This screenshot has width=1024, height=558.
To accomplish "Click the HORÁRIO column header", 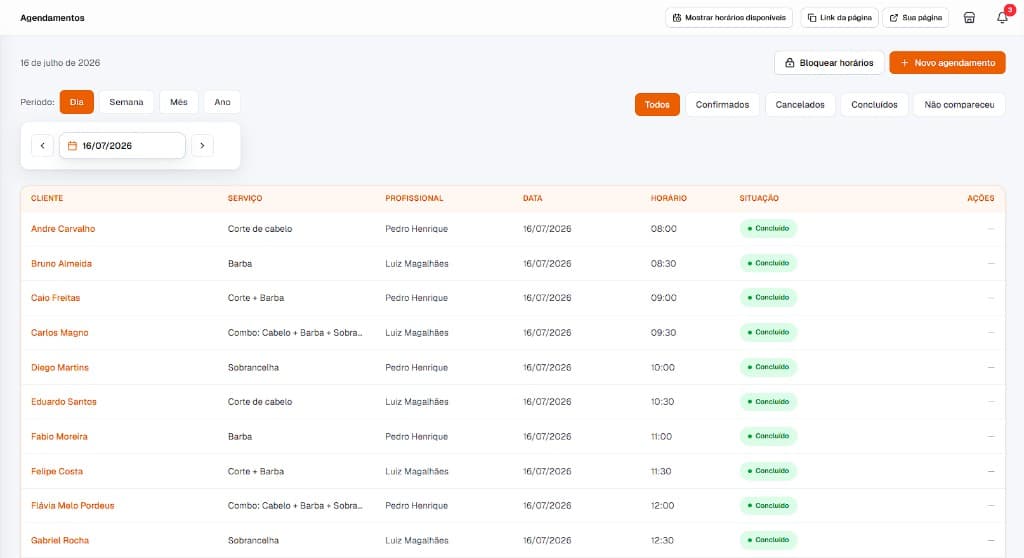I will click(669, 198).
